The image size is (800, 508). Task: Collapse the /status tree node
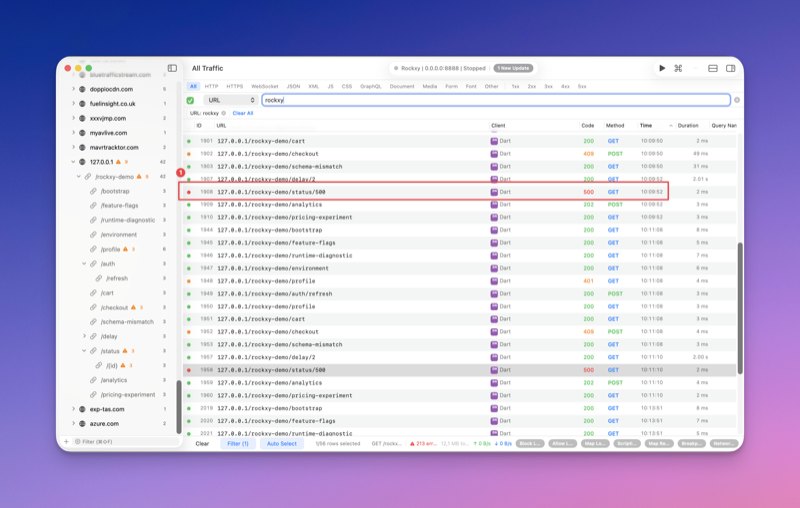(x=84, y=351)
